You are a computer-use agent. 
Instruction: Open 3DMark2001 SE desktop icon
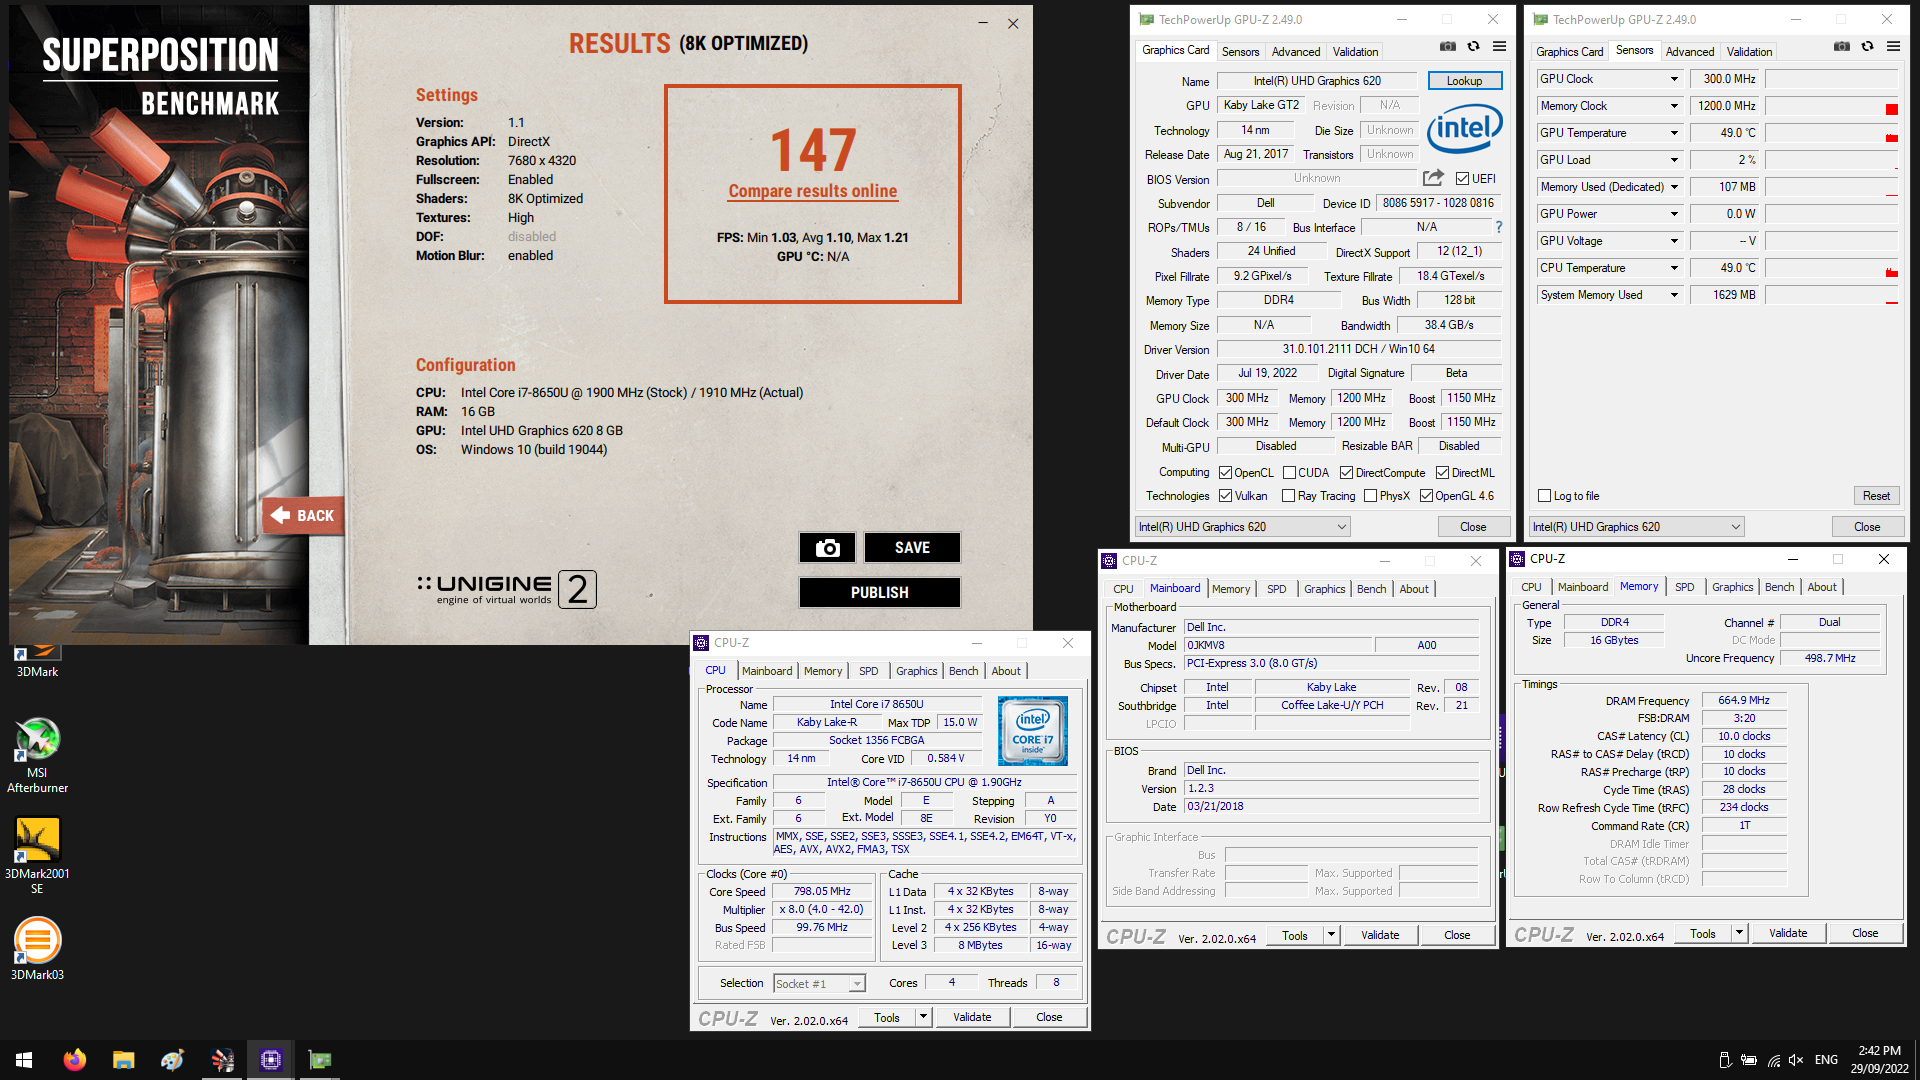pos(37,855)
